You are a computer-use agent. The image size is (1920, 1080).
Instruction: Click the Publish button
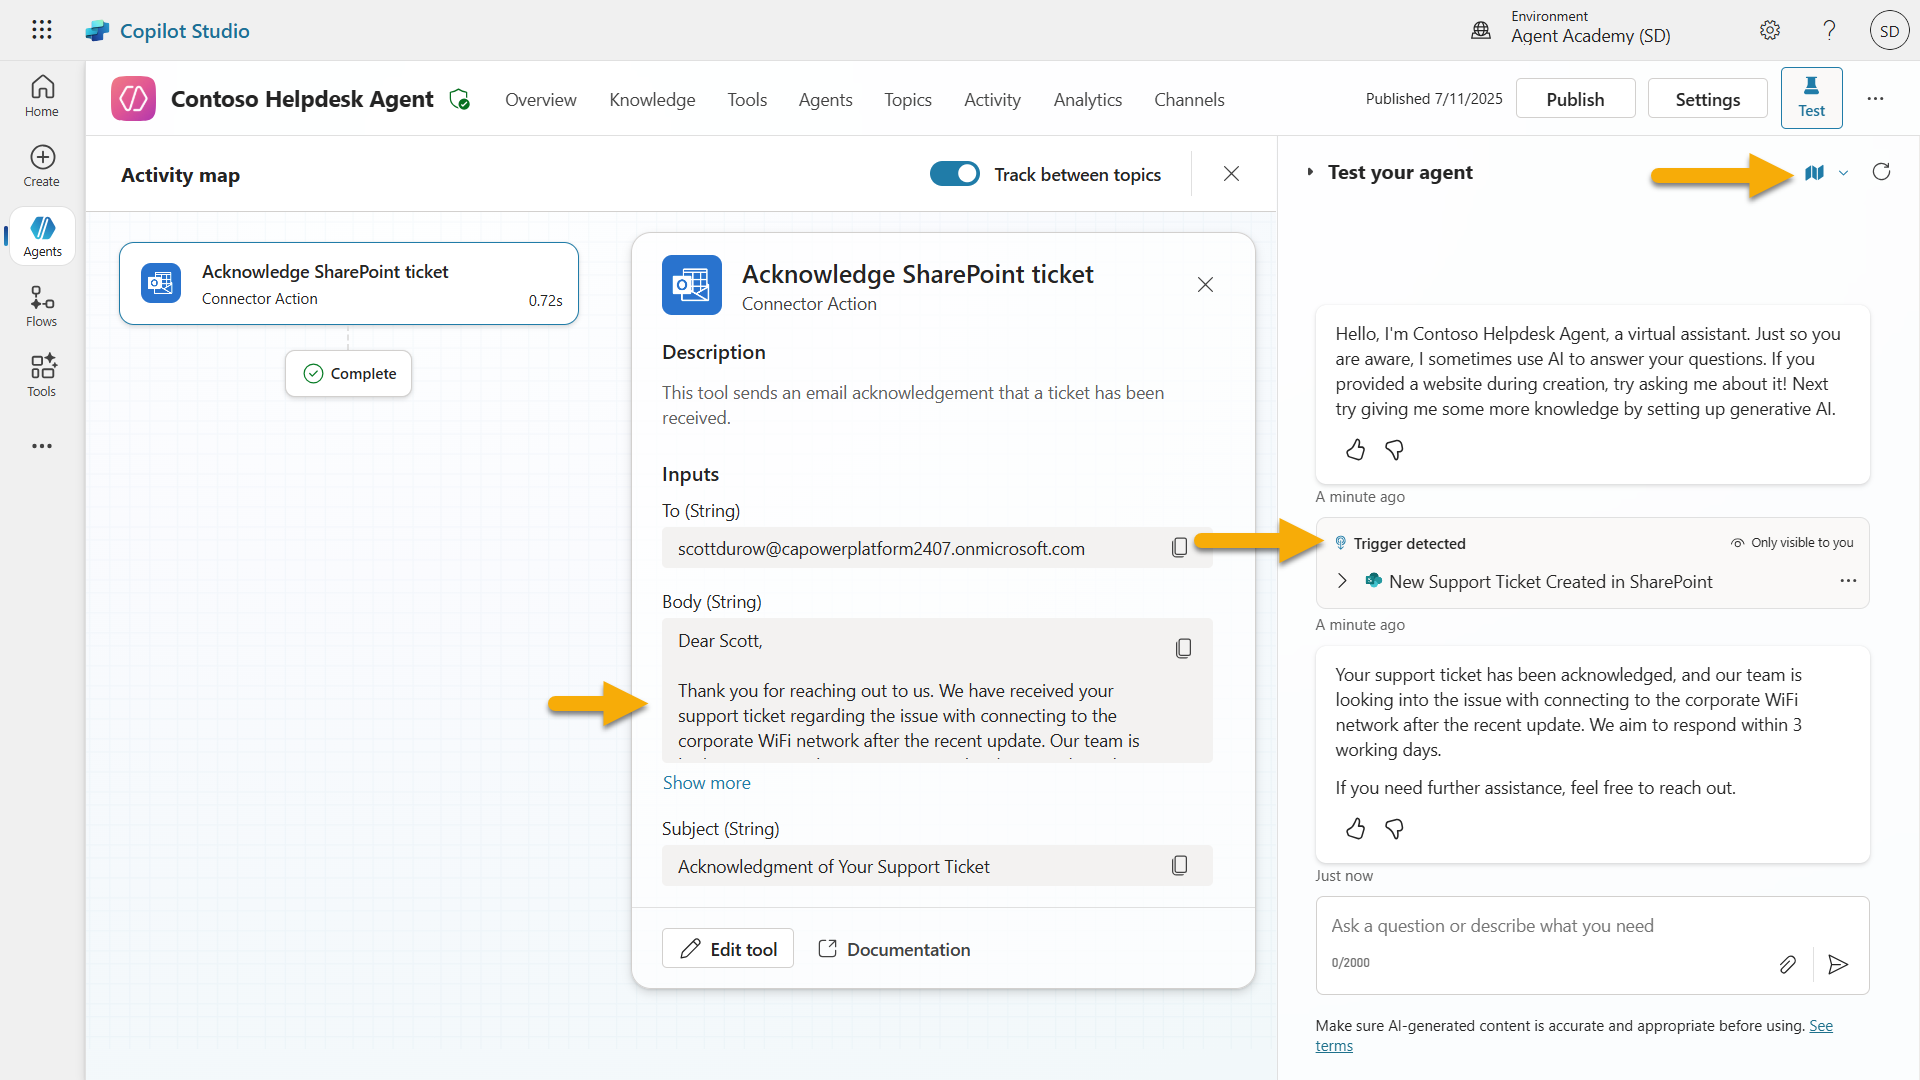(1575, 99)
